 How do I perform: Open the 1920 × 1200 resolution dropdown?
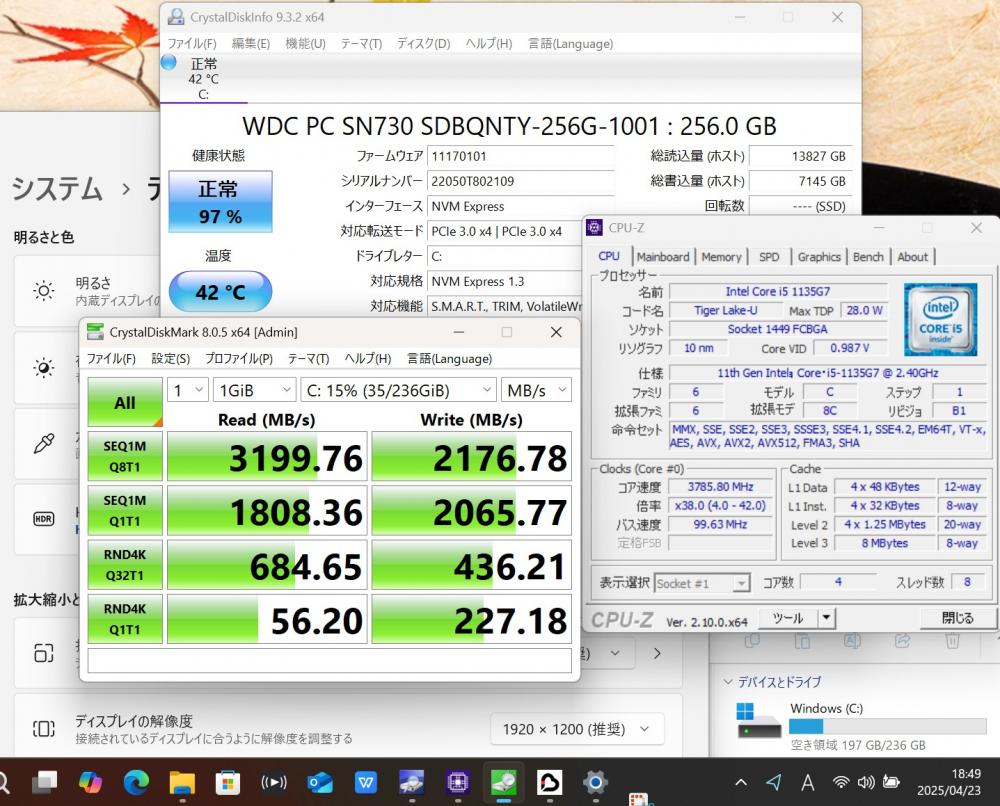point(577,729)
